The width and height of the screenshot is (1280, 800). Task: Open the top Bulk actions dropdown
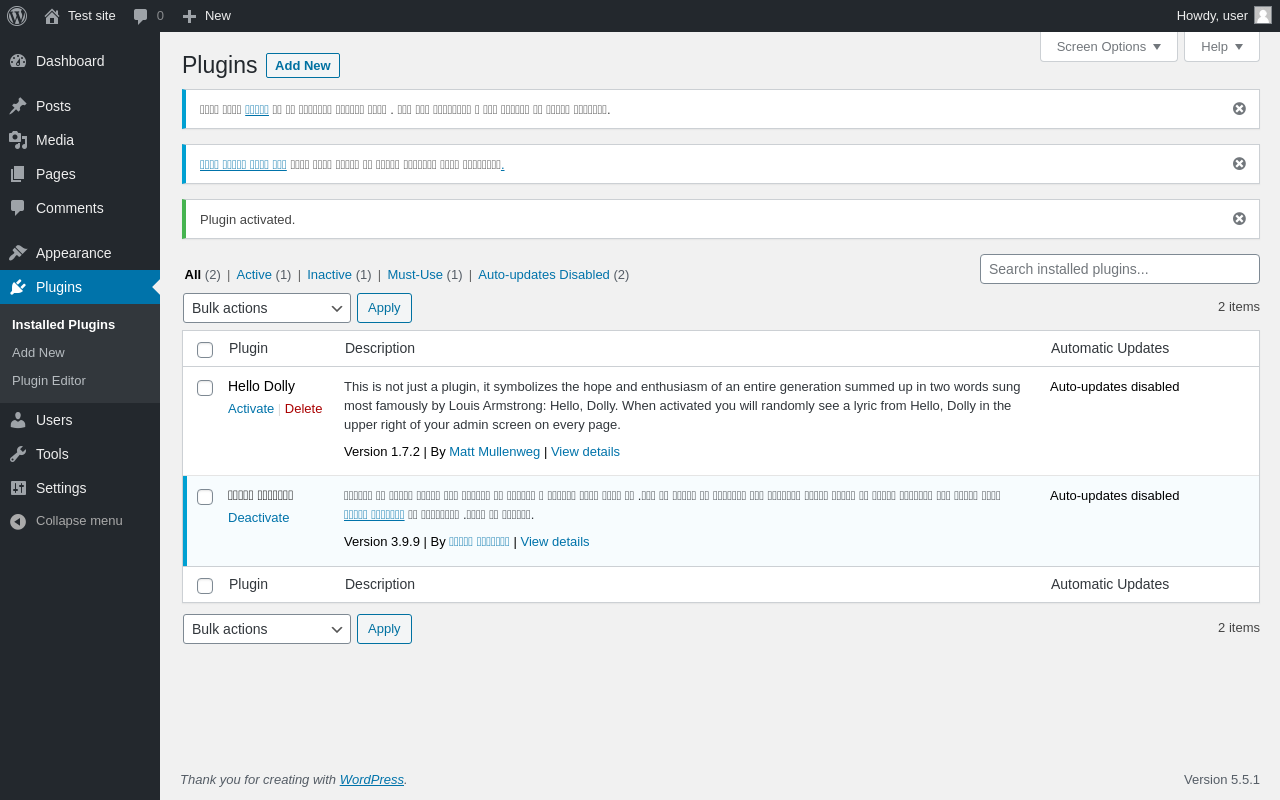[267, 308]
